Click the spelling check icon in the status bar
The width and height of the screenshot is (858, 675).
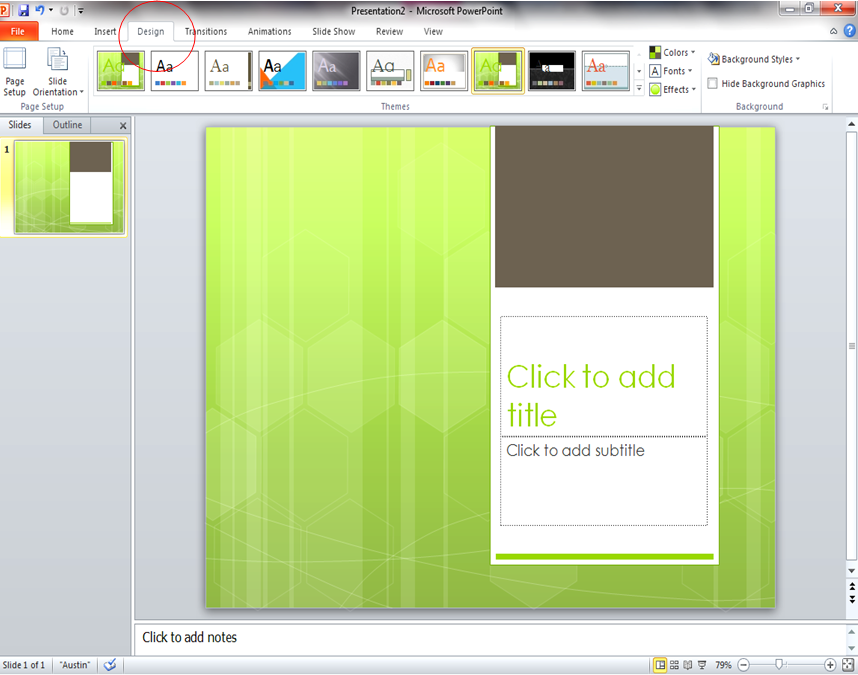pyautogui.click(x=110, y=664)
